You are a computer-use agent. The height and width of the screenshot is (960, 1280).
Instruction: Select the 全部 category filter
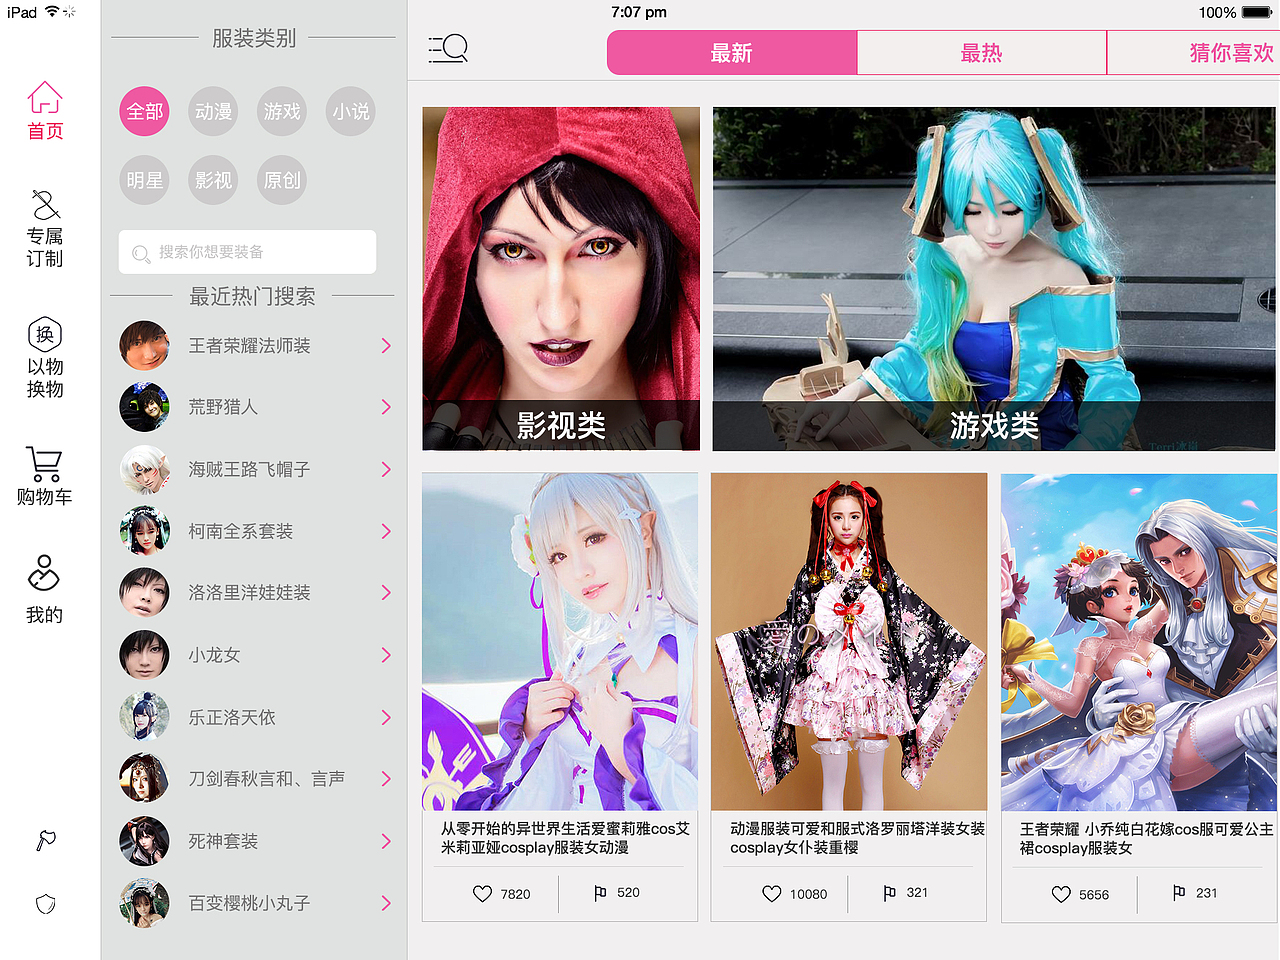click(144, 111)
